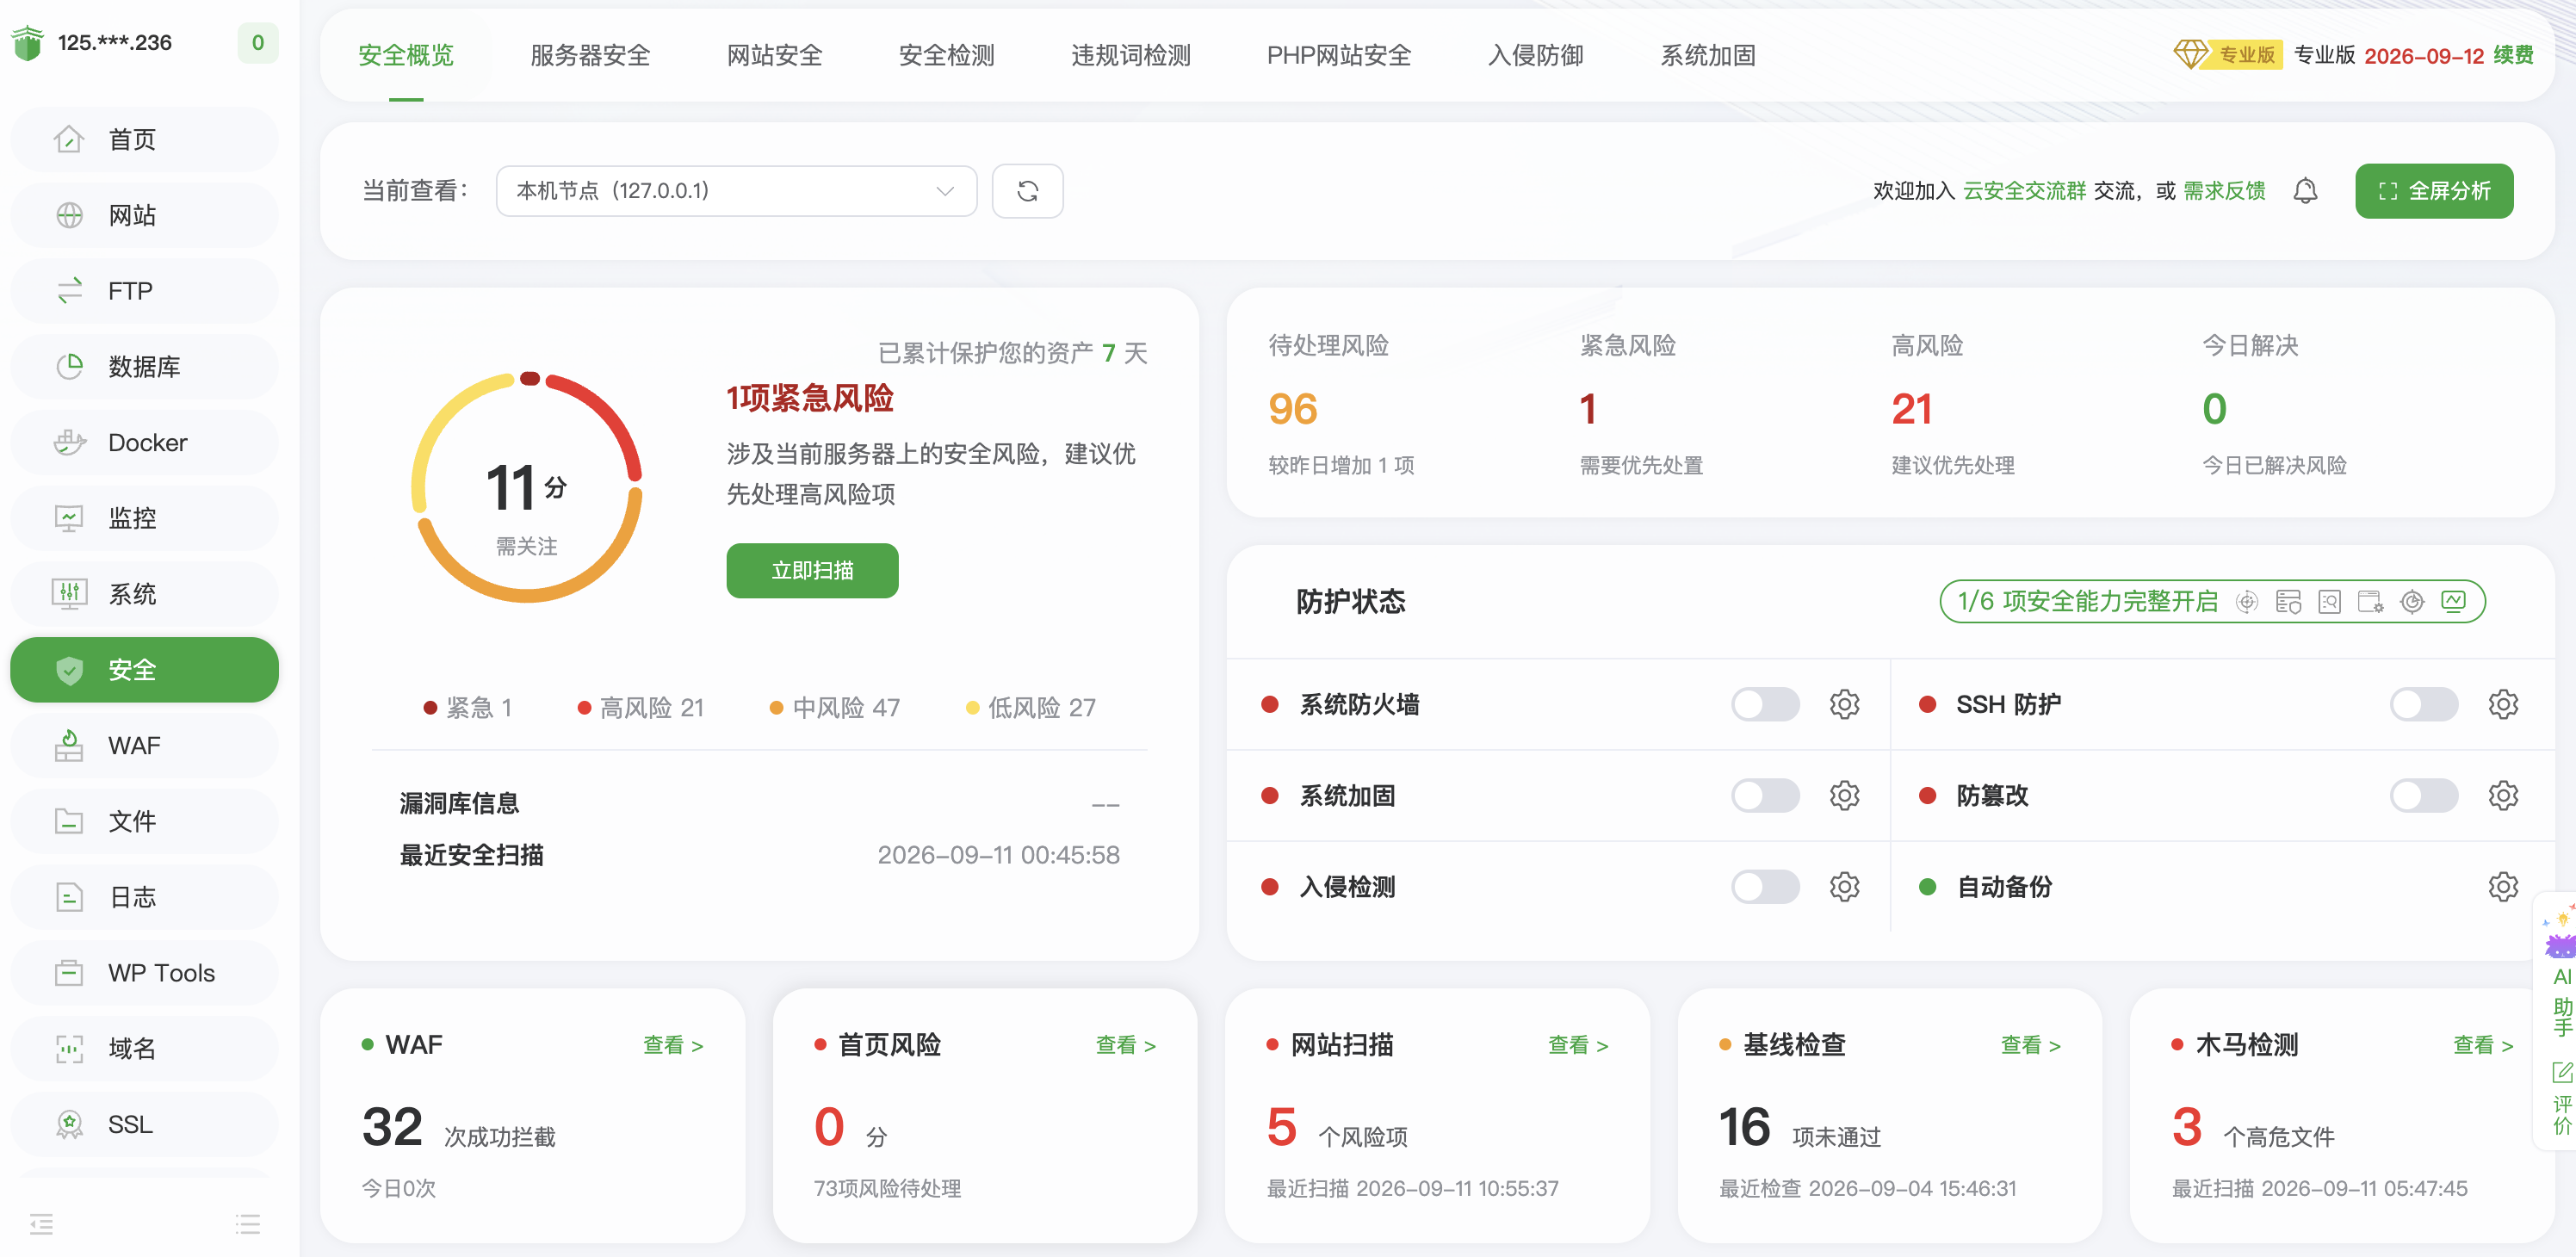The height and width of the screenshot is (1257, 2576).
Task: Click the 高风险 count 21
Action: (1912, 408)
